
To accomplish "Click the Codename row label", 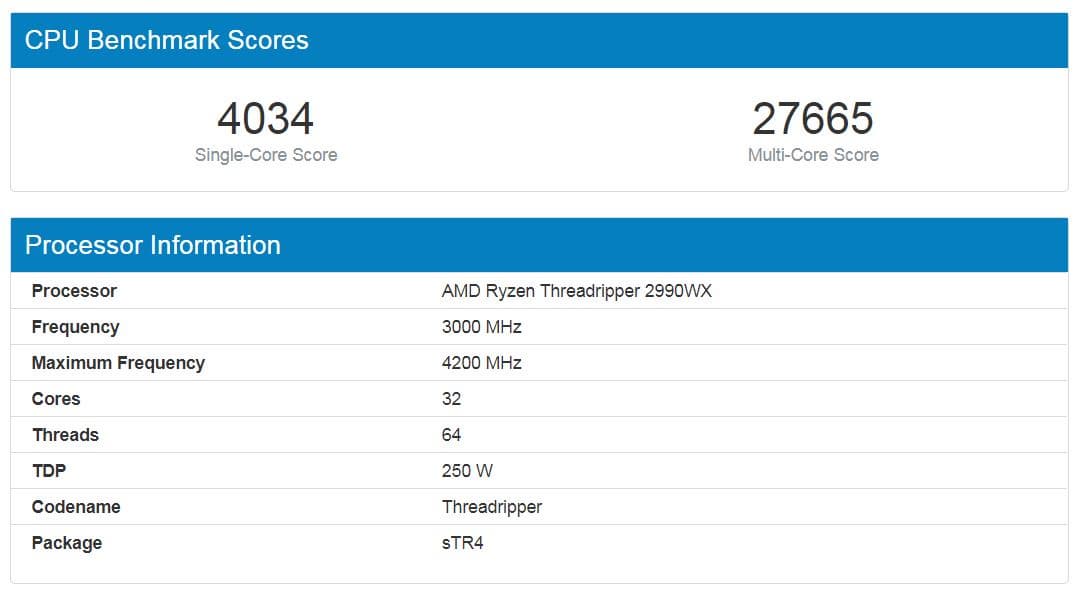I will 76,507.
